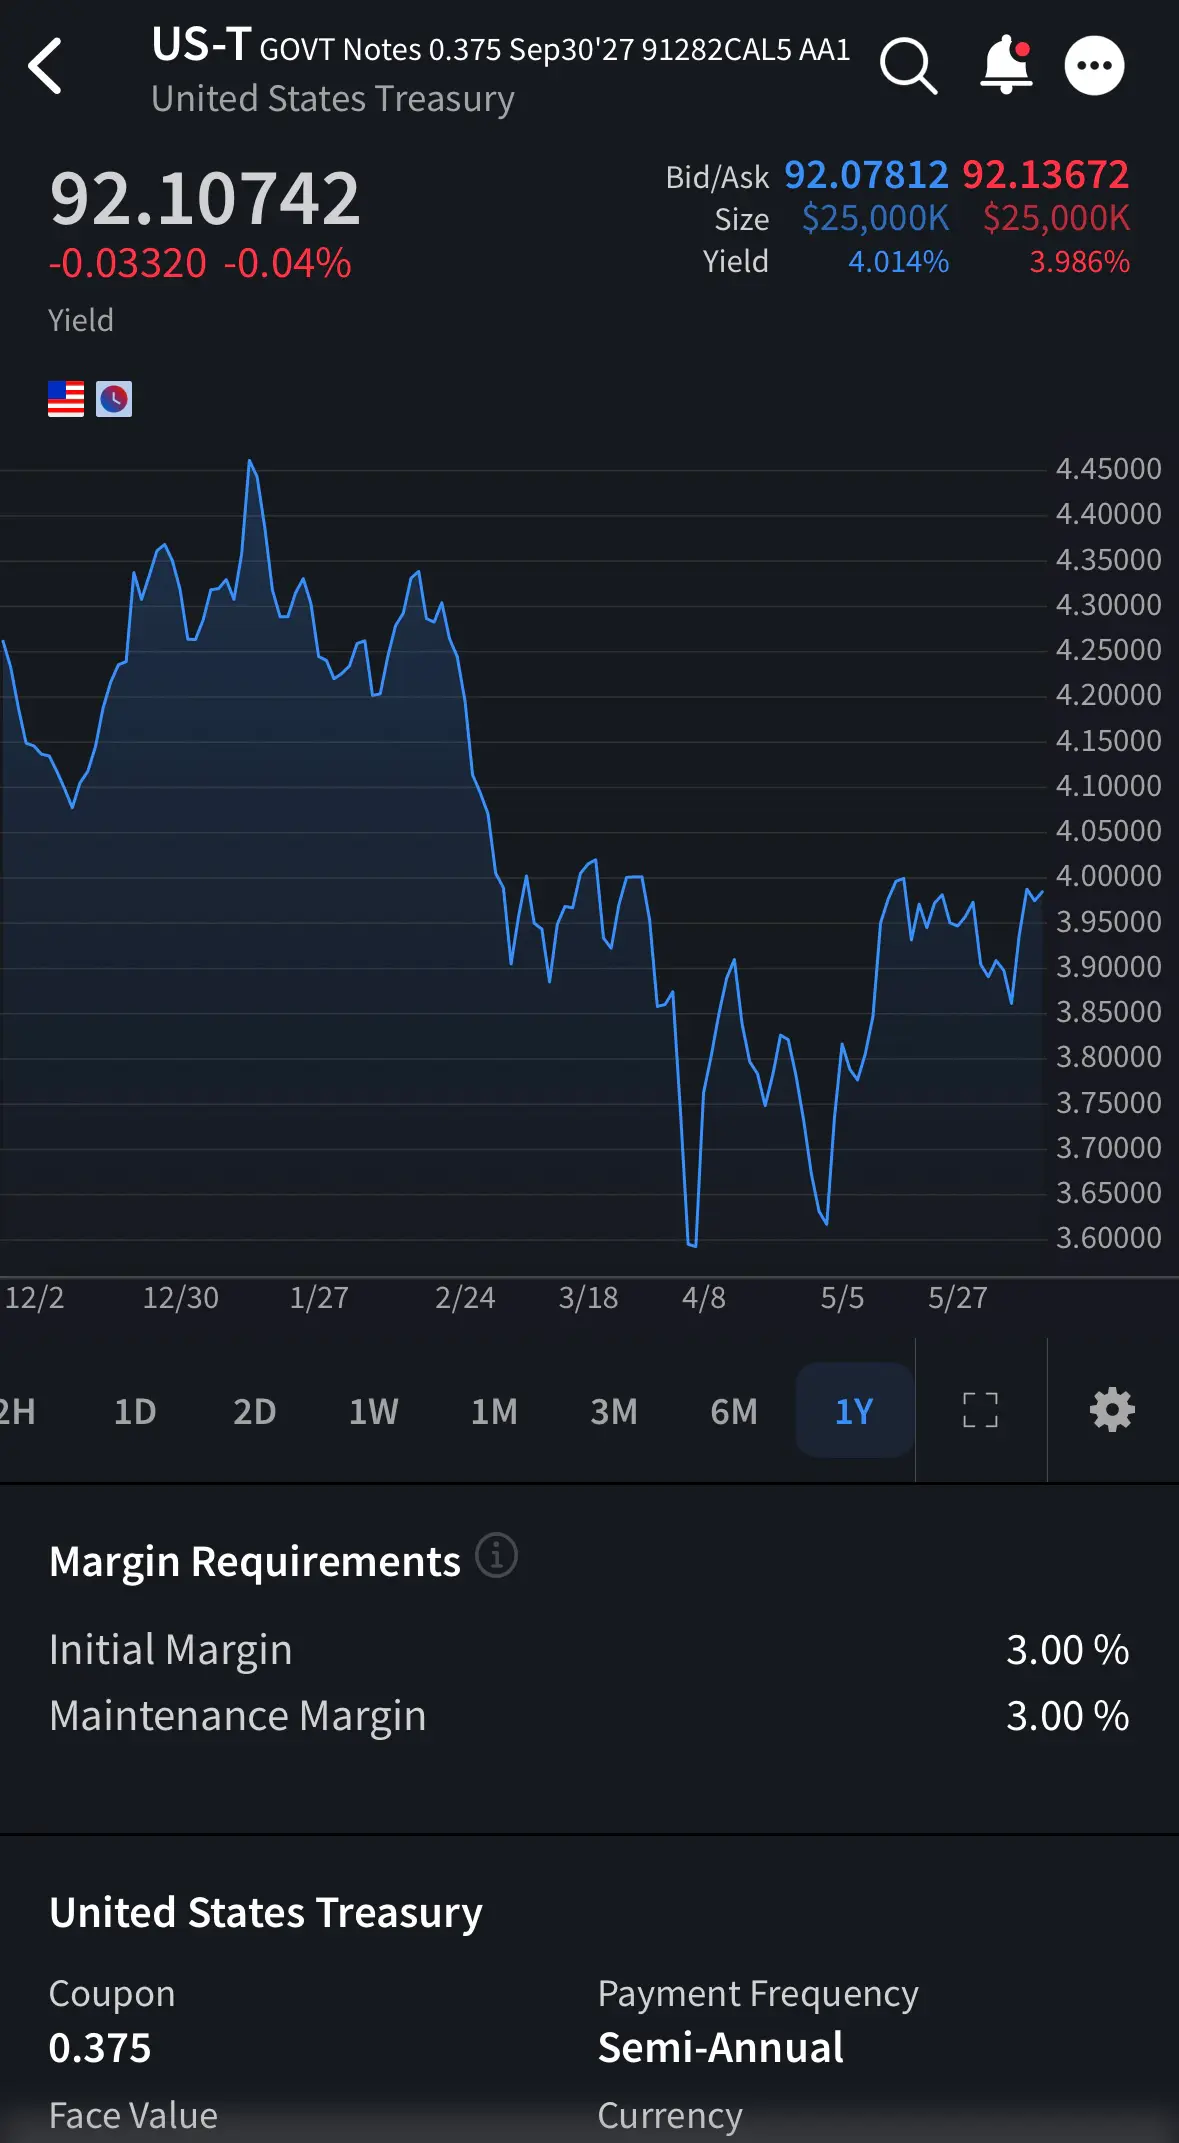
Task: Select the 6M chart period
Action: click(734, 1411)
